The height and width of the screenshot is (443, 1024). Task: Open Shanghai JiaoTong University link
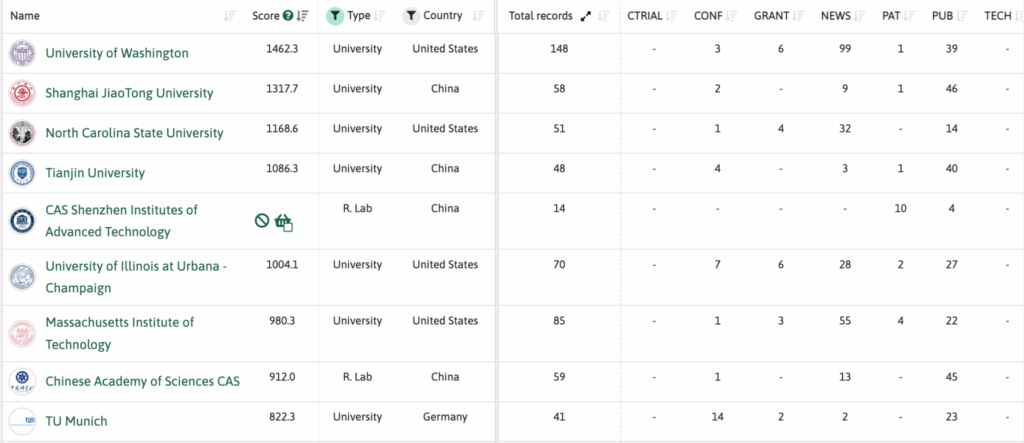[x=129, y=93]
